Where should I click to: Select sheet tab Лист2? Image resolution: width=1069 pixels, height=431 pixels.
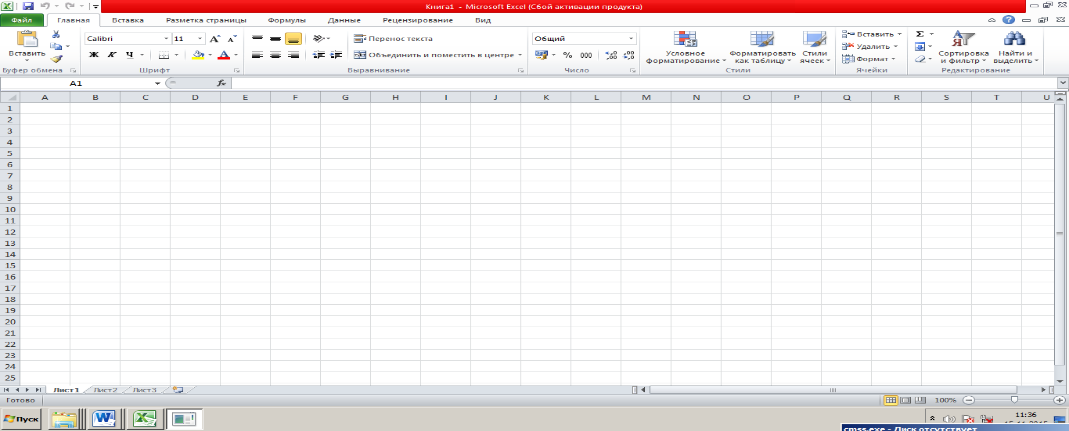tap(105, 390)
